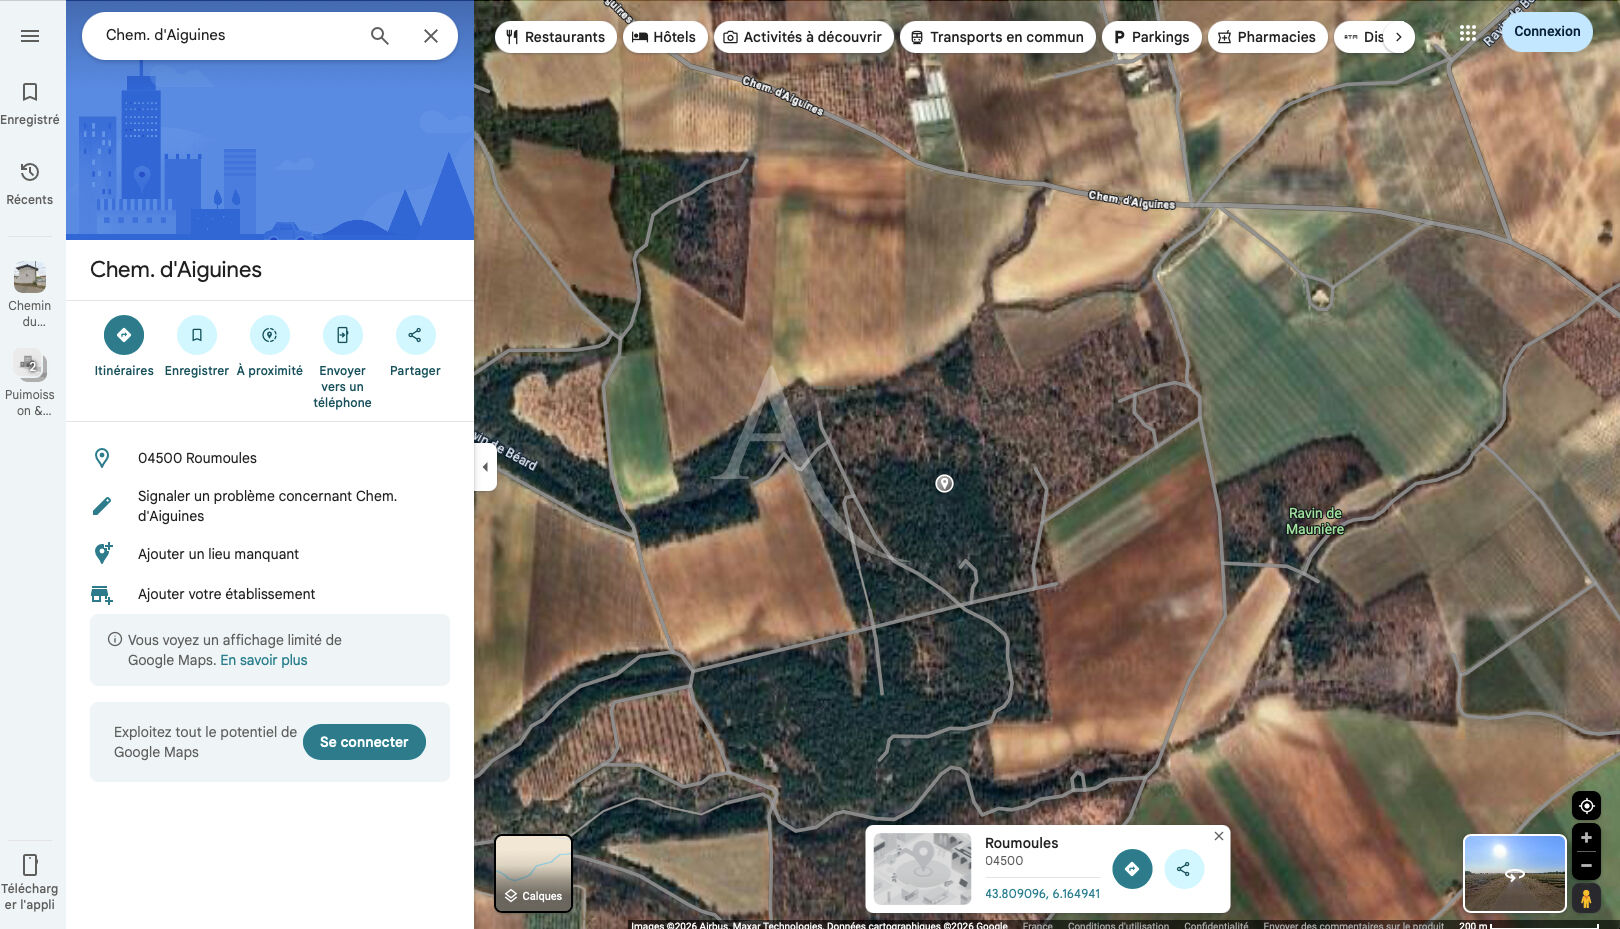This screenshot has width=1620, height=929.
Task: Expand more category chips with right chevron
Action: coord(1398,36)
